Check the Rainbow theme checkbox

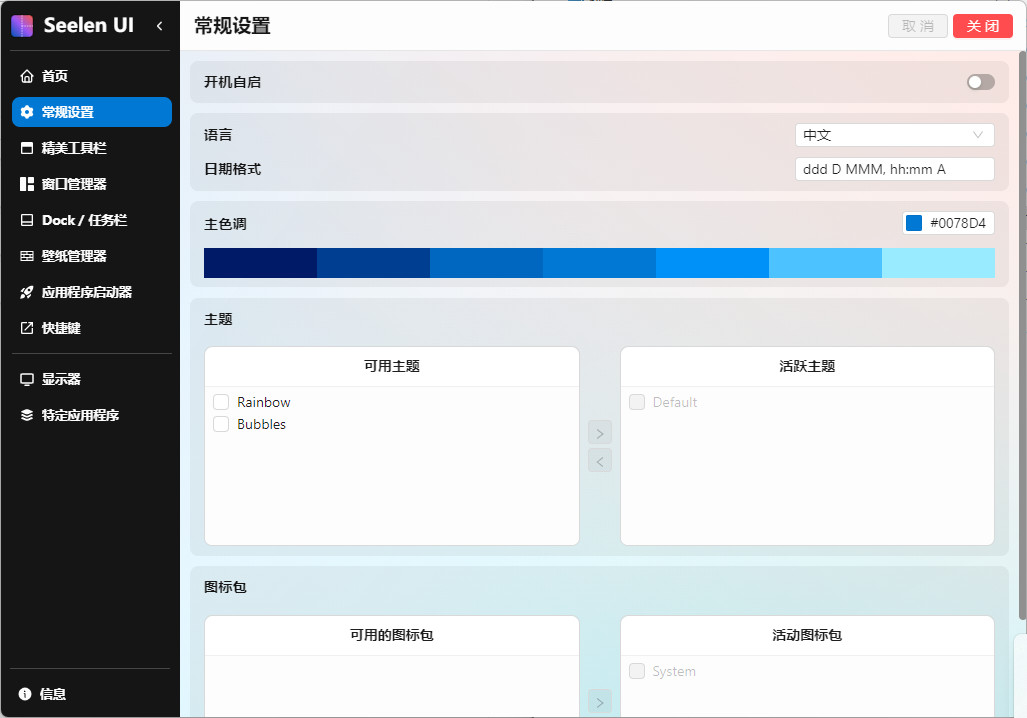[221, 402]
